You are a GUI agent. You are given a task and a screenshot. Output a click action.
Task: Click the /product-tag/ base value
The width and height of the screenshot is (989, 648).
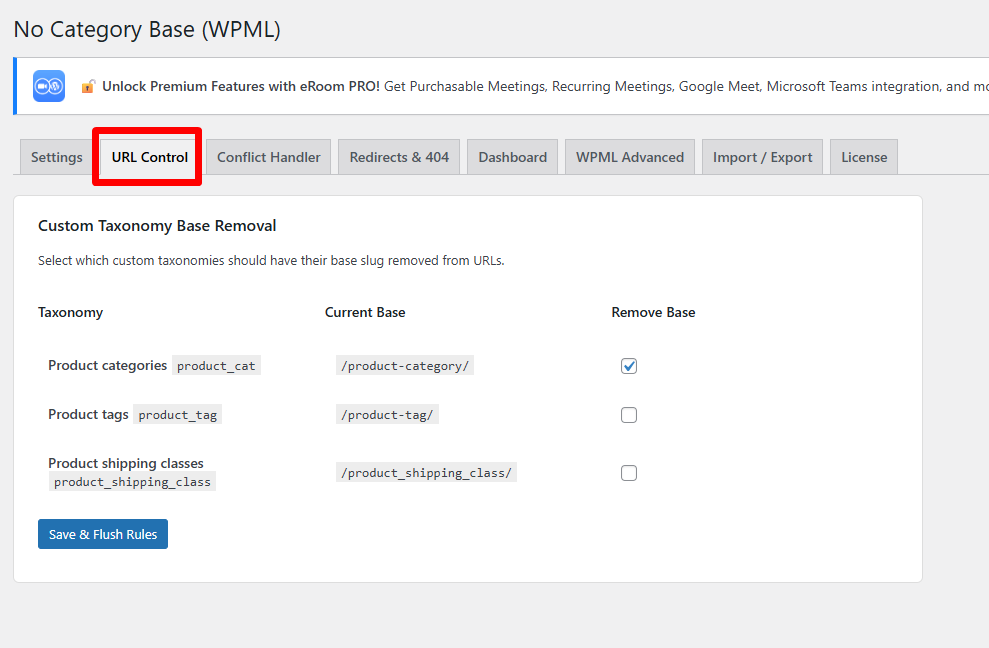[387, 415]
